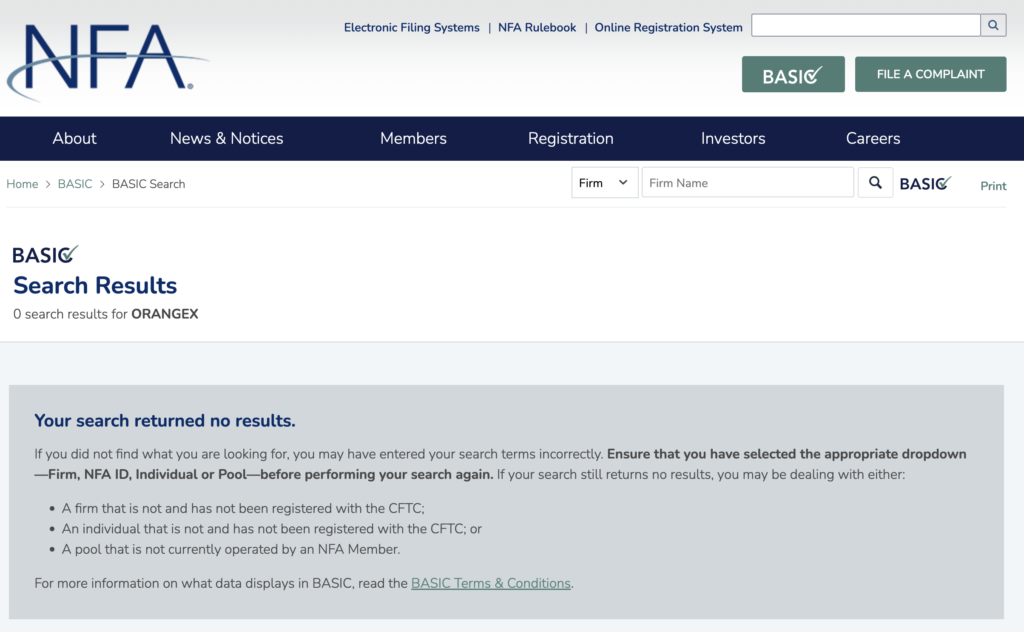Open the Members menu
This screenshot has width=1024, height=632.
pos(413,138)
